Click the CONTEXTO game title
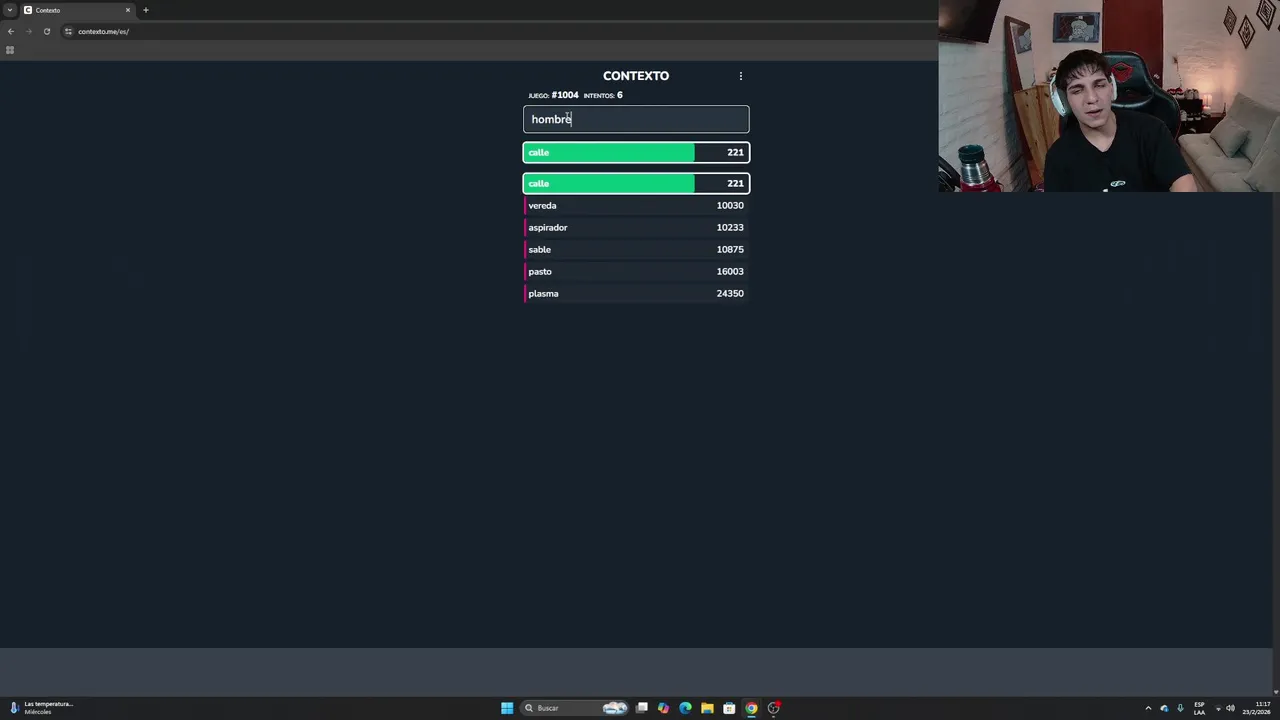Image resolution: width=1280 pixels, height=720 pixels. (x=636, y=76)
